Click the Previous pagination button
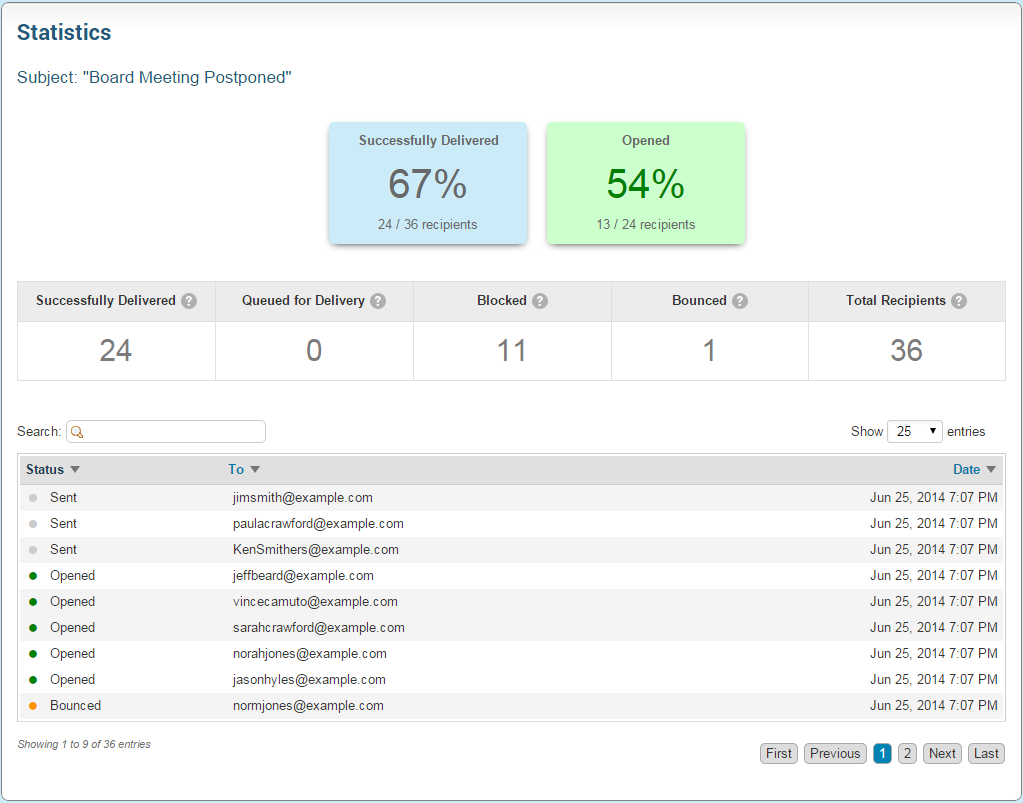This screenshot has width=1023, height=803. click(835, 754)
